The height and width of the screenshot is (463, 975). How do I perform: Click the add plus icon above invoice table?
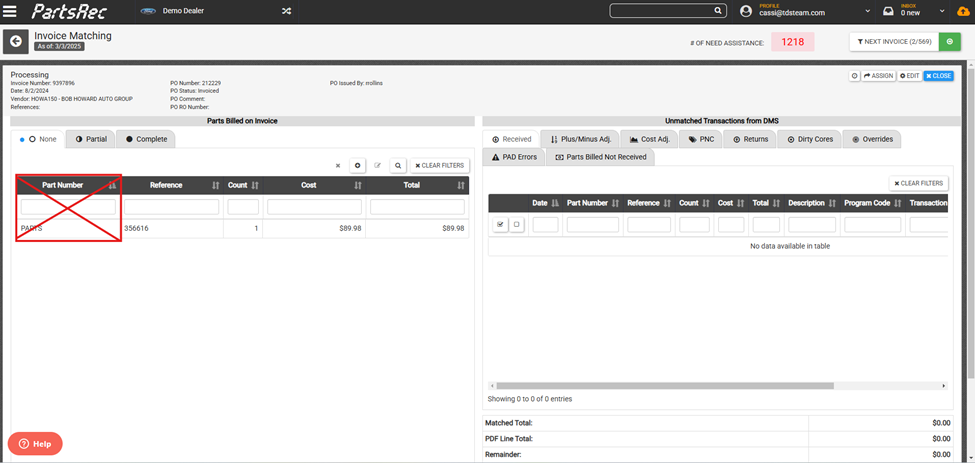(358, 166)
